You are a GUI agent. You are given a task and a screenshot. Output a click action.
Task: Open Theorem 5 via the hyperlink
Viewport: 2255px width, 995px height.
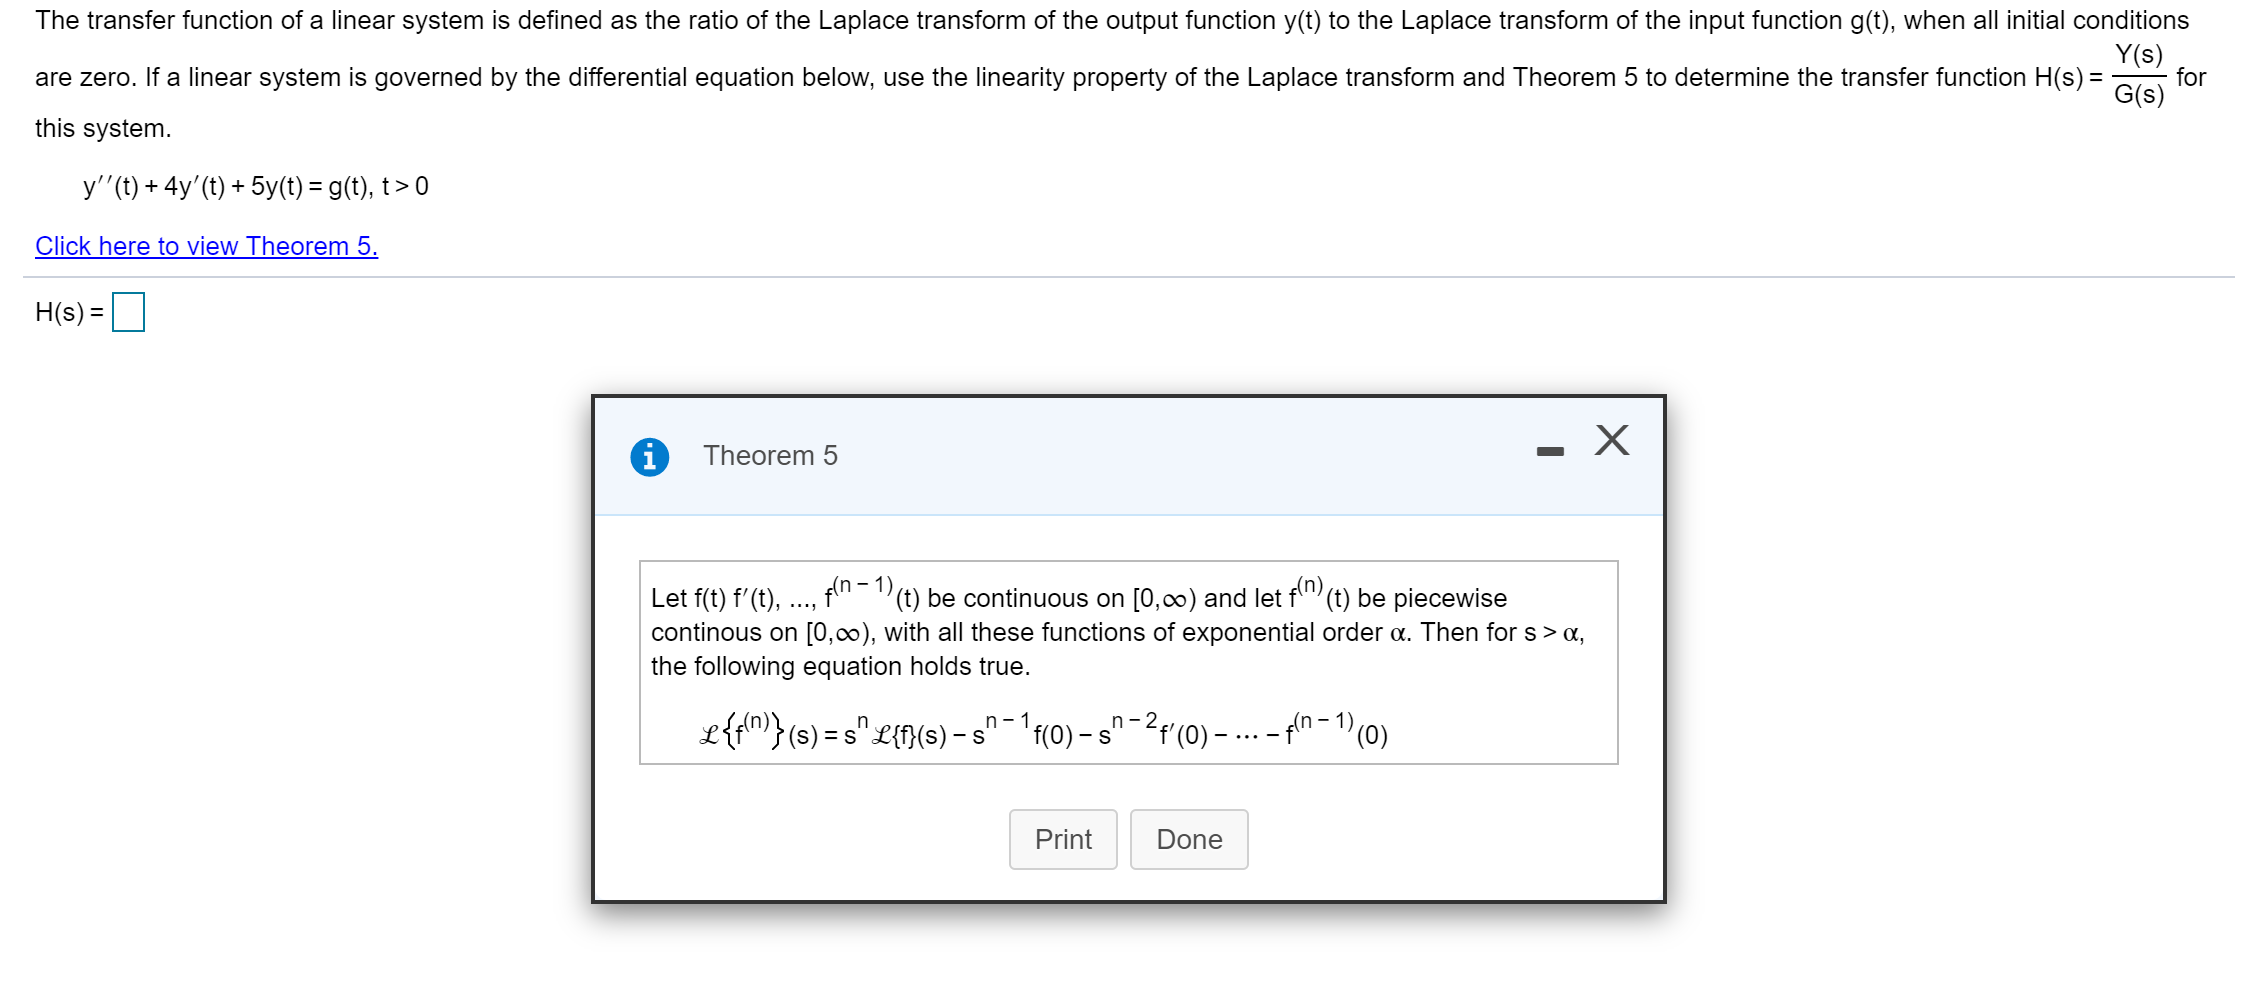(205, 246)
